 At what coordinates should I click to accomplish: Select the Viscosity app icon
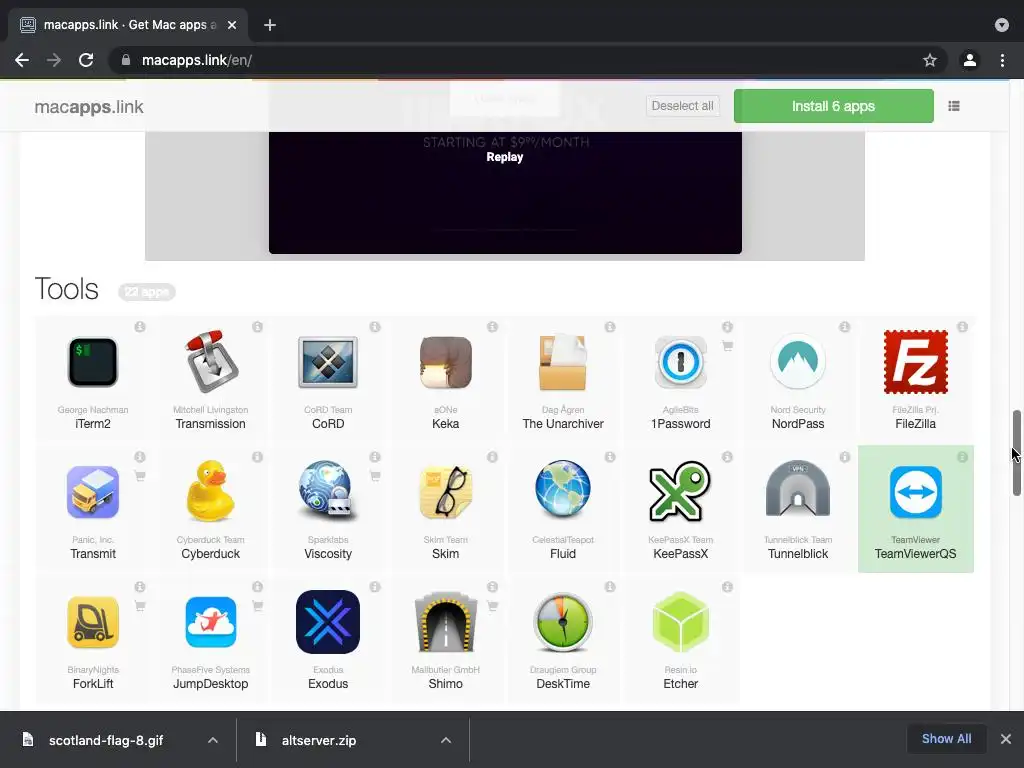coord(328,492)
